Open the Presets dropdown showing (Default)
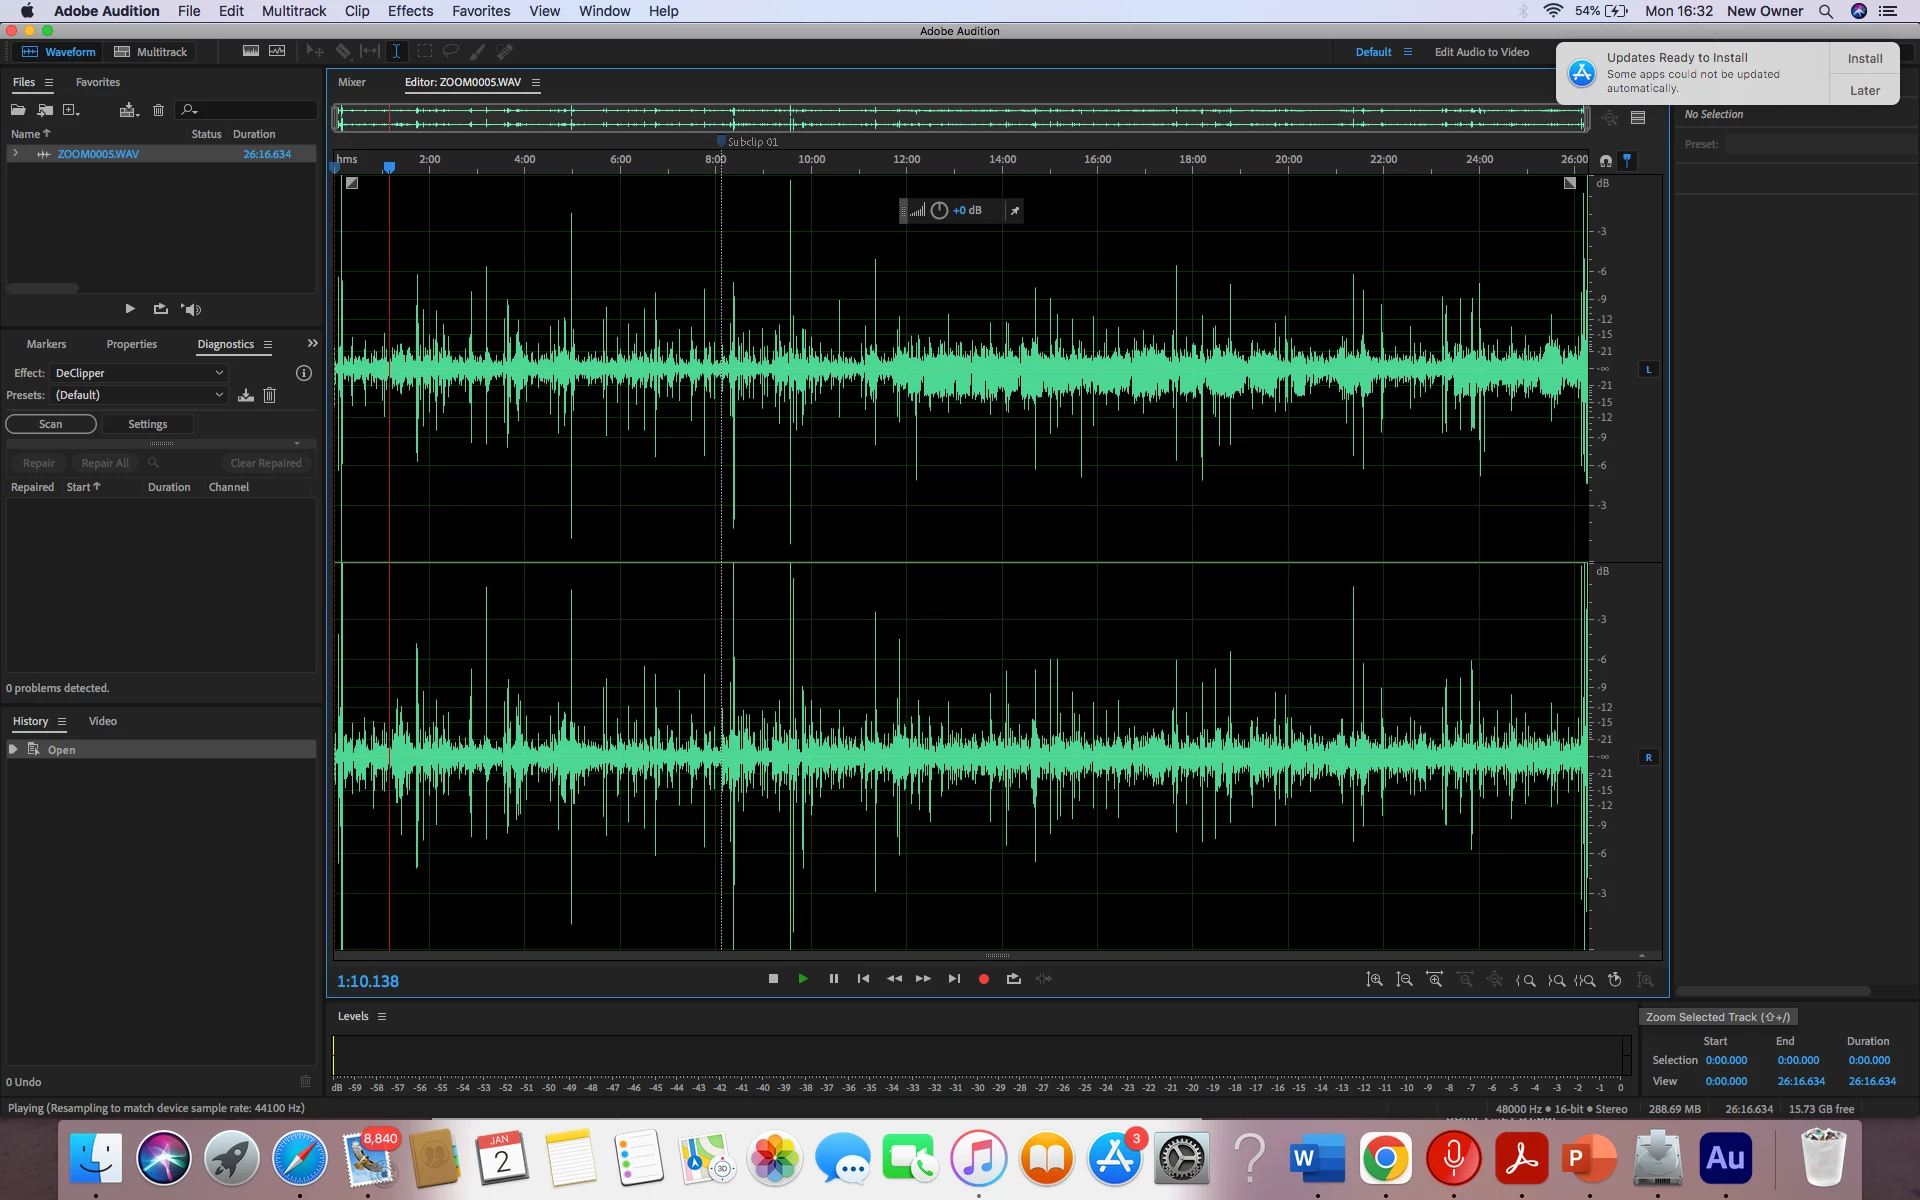Image resolution: width=1920 pixels, height=1200 pixels. tap(138, 395)
